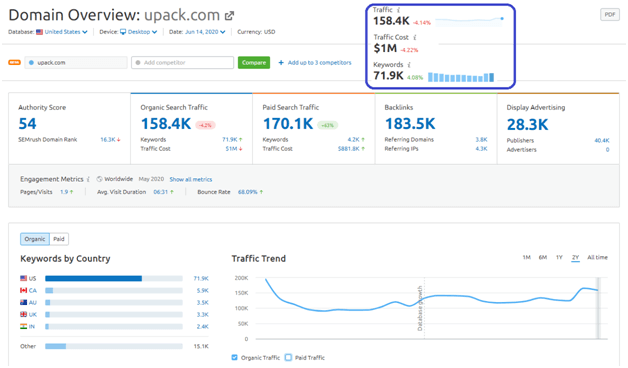Open Backlinks 183.5K value
Screen dimensions: 628x368
click(410, 124)
